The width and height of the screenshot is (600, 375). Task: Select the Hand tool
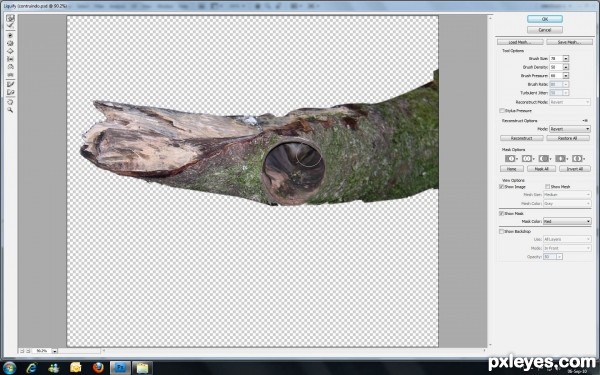click(10, 102)
